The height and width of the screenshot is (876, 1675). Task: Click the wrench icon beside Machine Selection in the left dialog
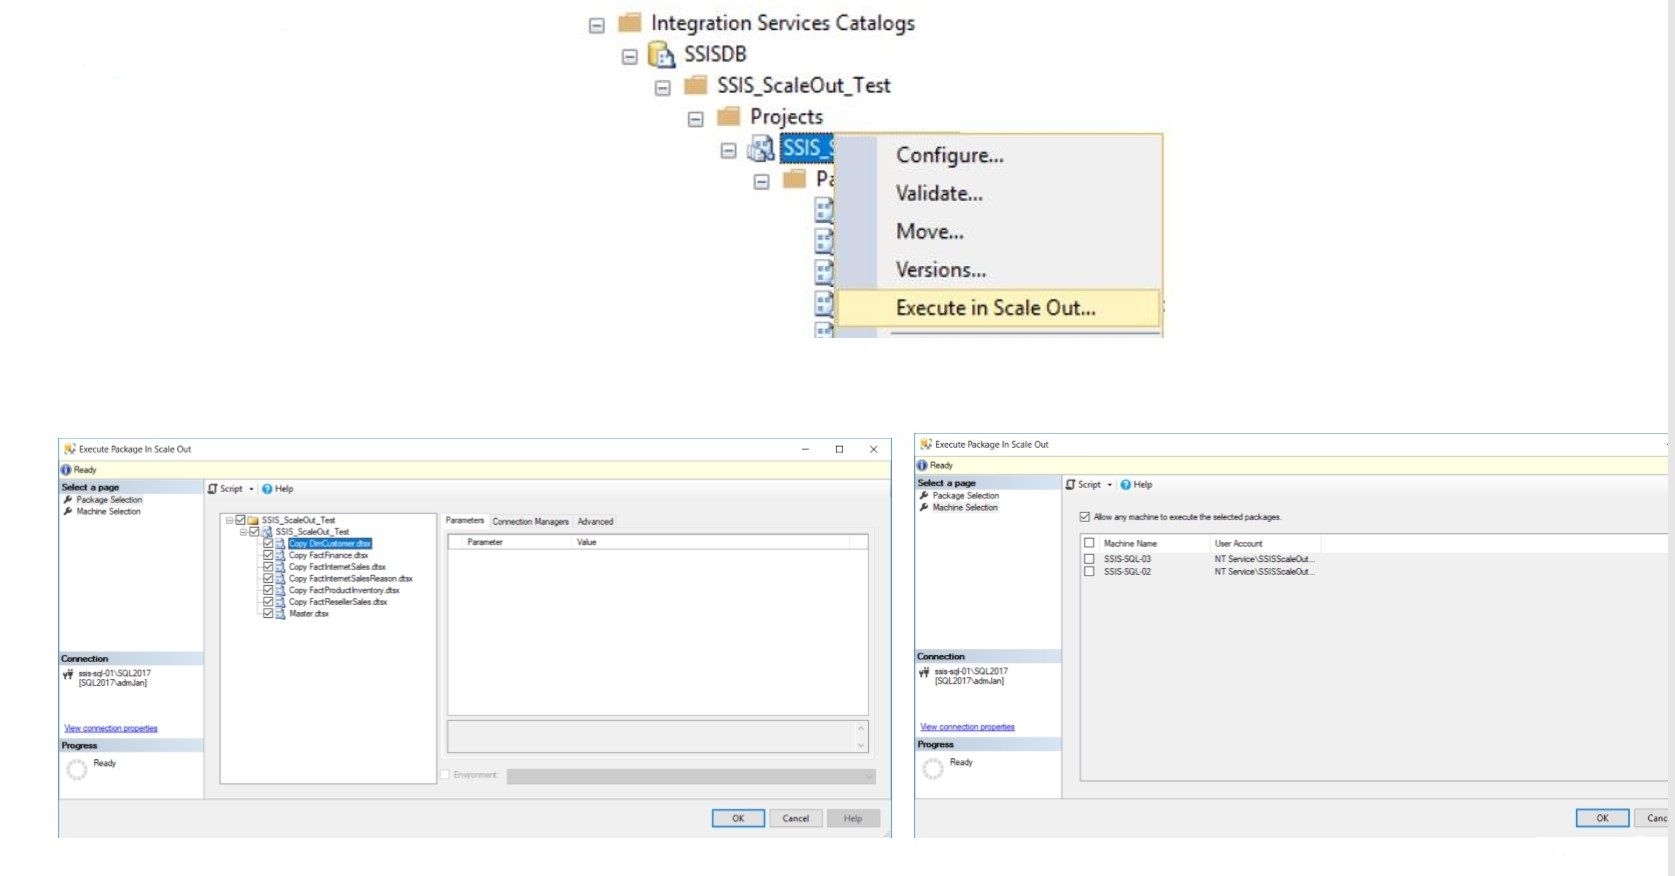(x=68, y=511)
